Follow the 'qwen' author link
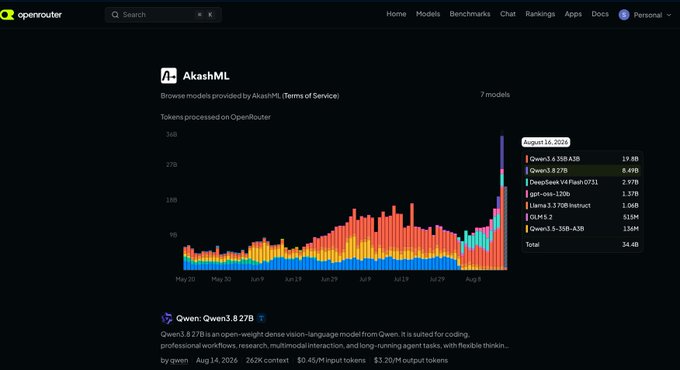Image resolution: width=680 pixels, height=370 pixels. [x=179, y=360]
